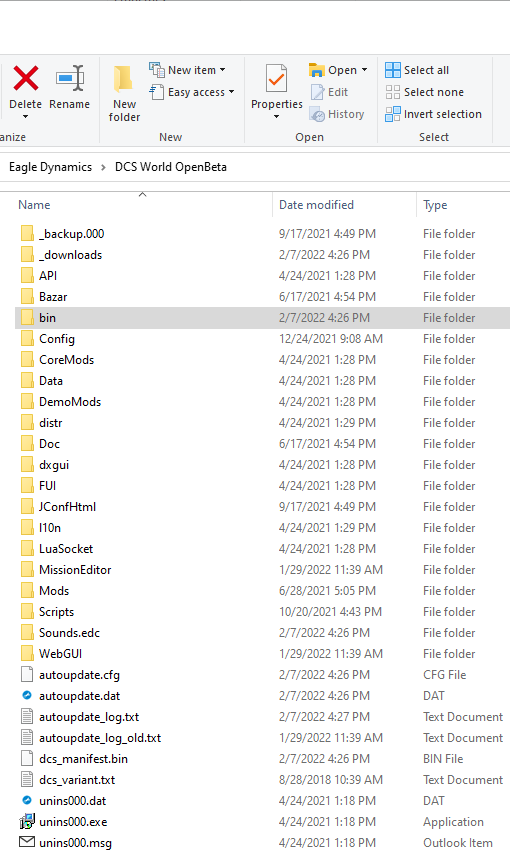Click date 12/24/2021 9:08 AM cell
Screen dimensions: 510x864
pos(330,338)
